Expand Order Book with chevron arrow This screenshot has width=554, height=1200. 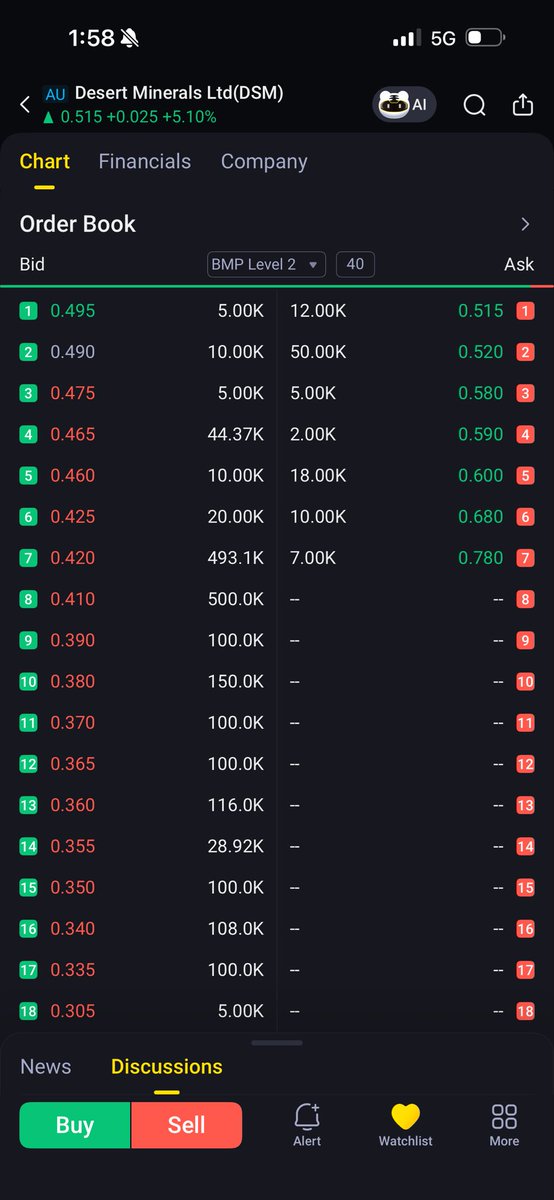[x=525, y=224]
